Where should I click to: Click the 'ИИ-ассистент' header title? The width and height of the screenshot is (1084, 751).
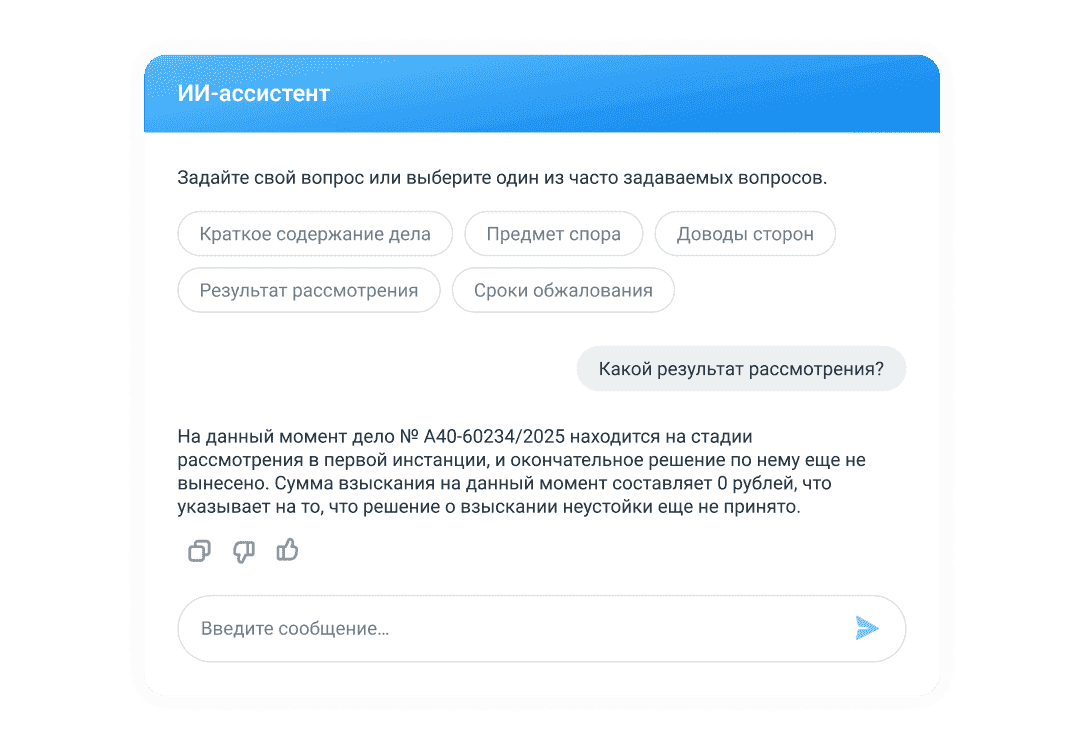click(x=254, y=93)
